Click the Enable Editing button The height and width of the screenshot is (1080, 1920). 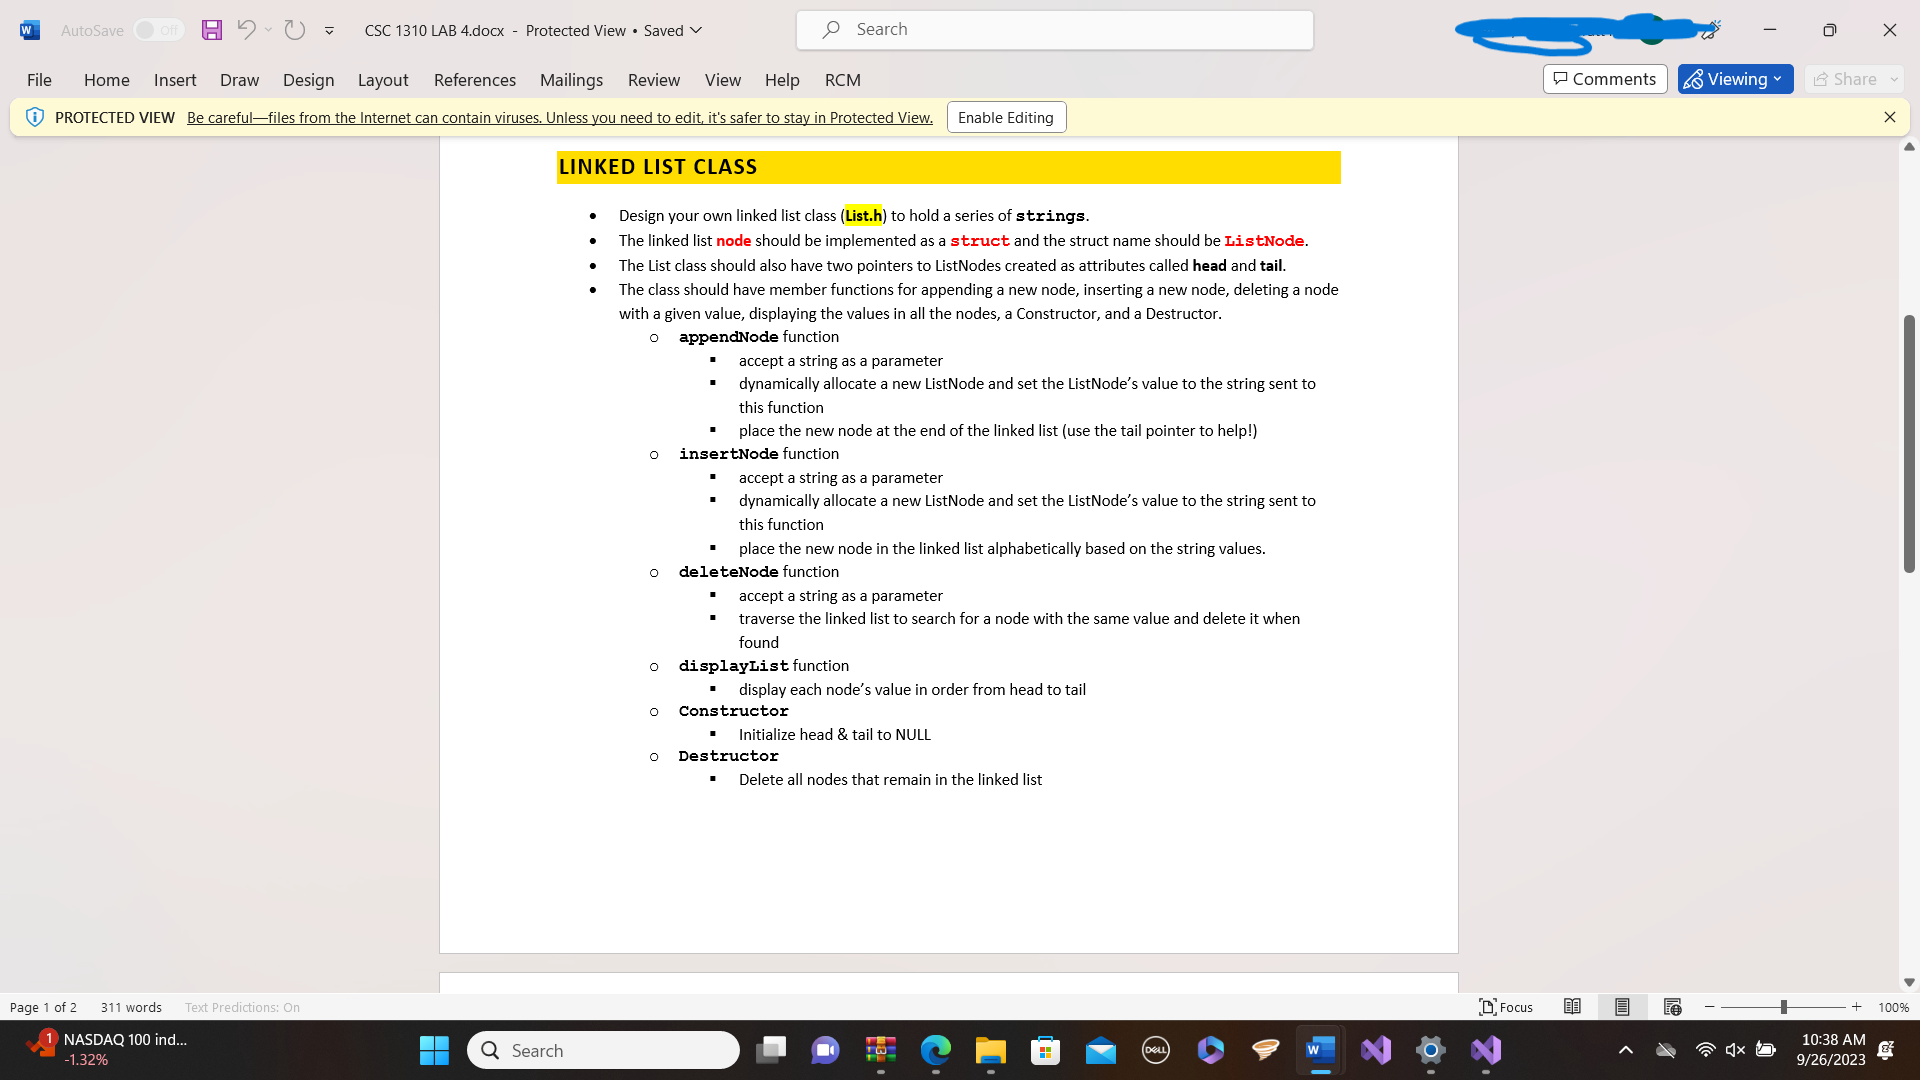click(1005, 117)
